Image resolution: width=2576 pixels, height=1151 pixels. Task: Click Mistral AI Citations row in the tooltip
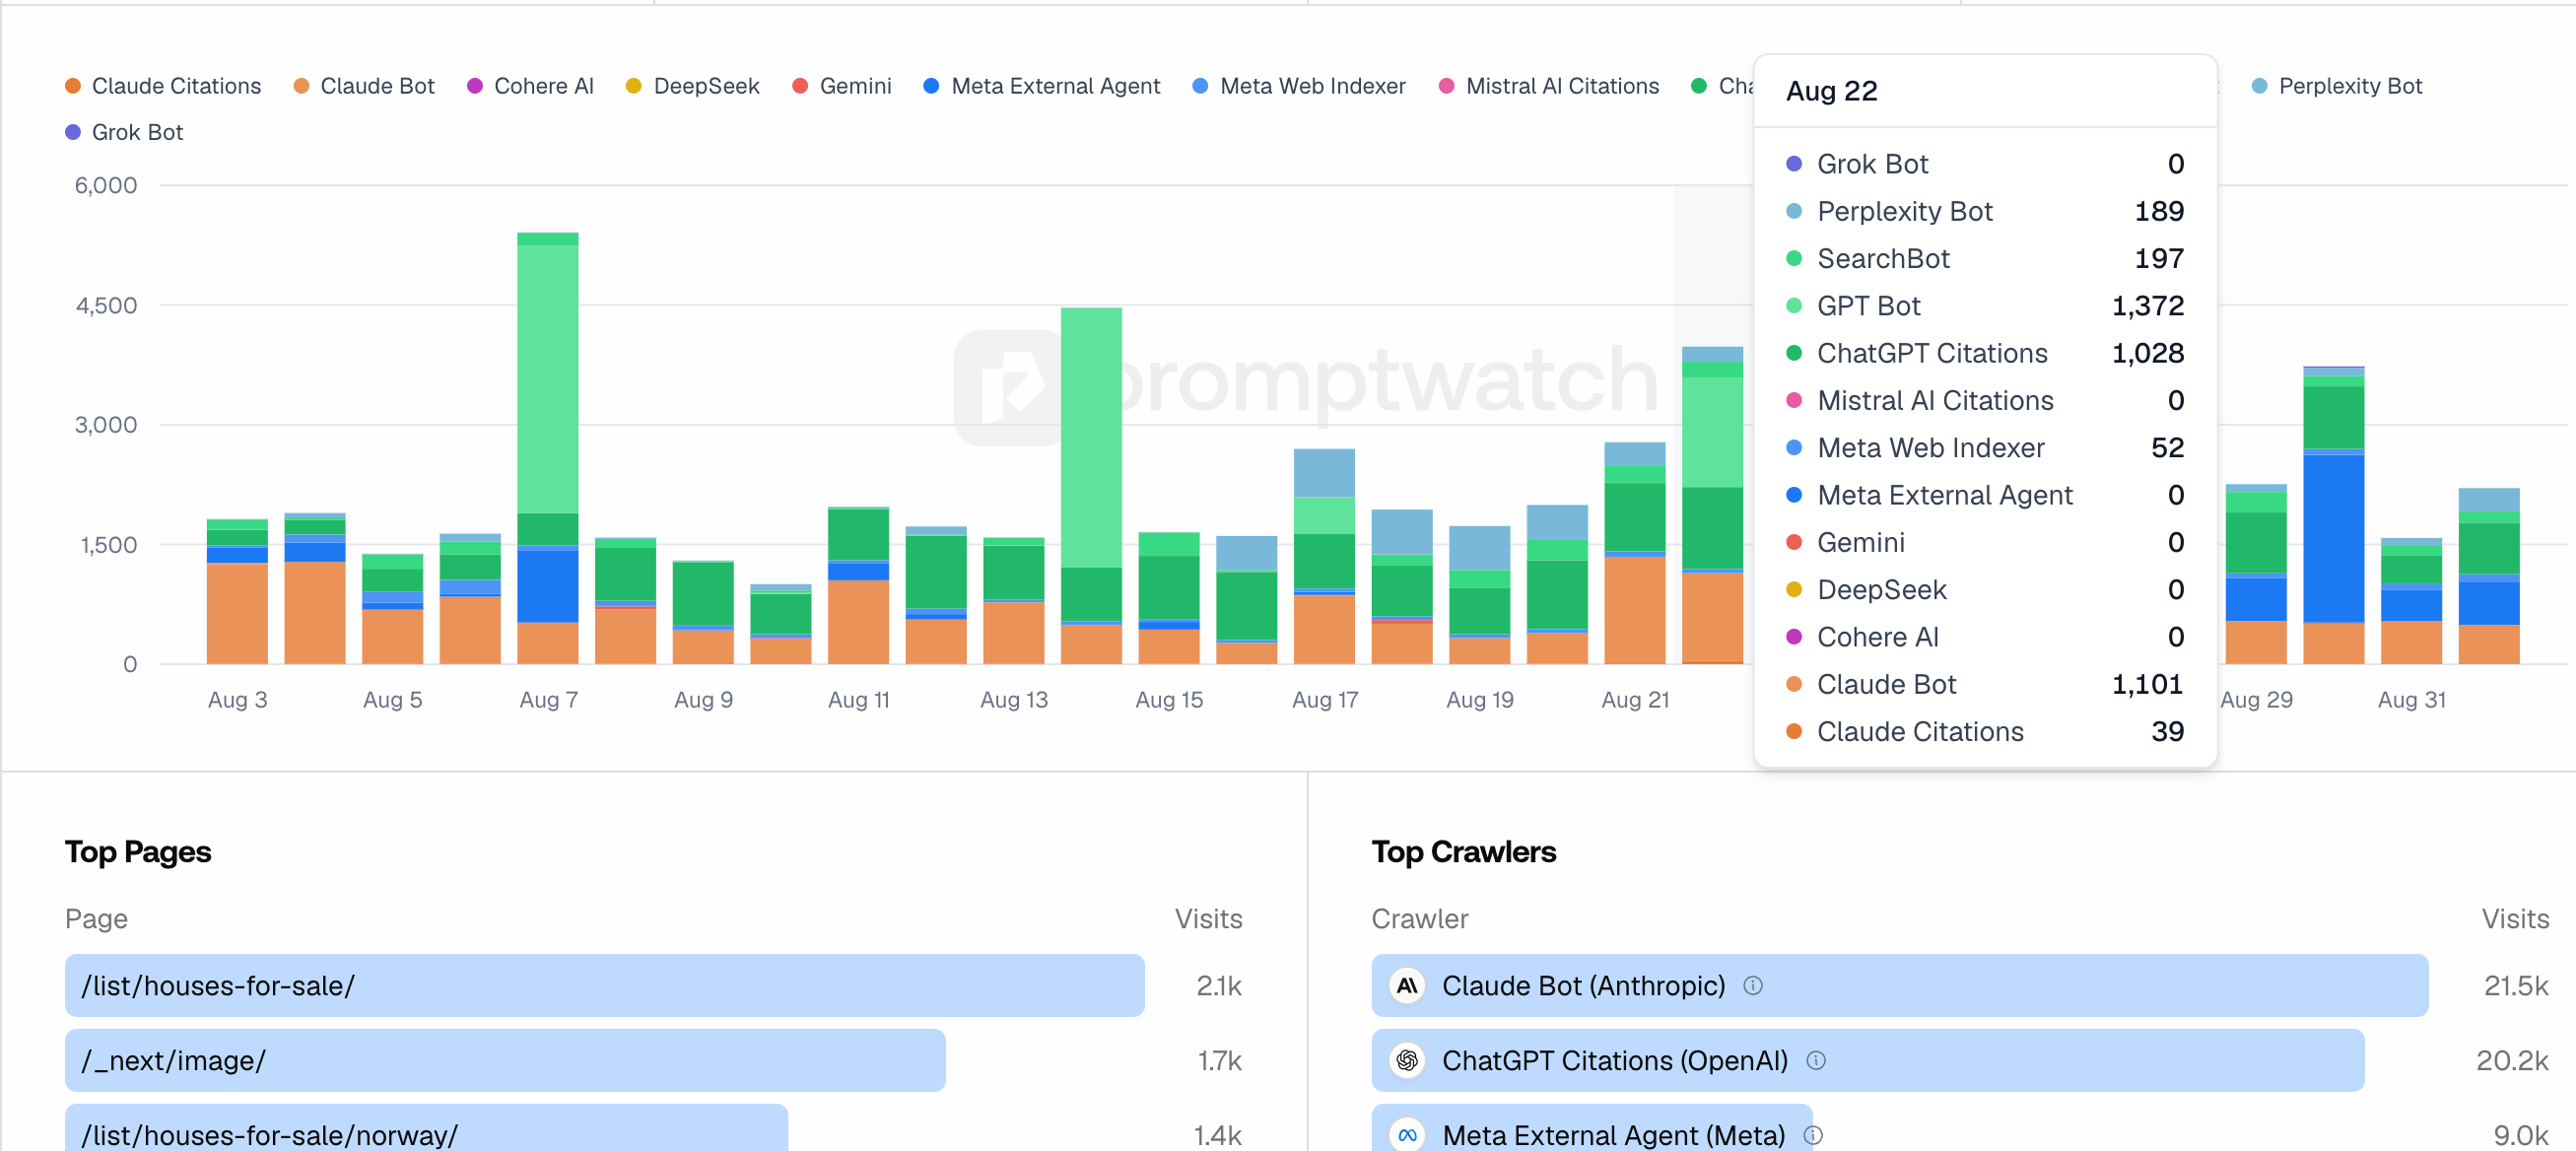[x=1985, y=401]
